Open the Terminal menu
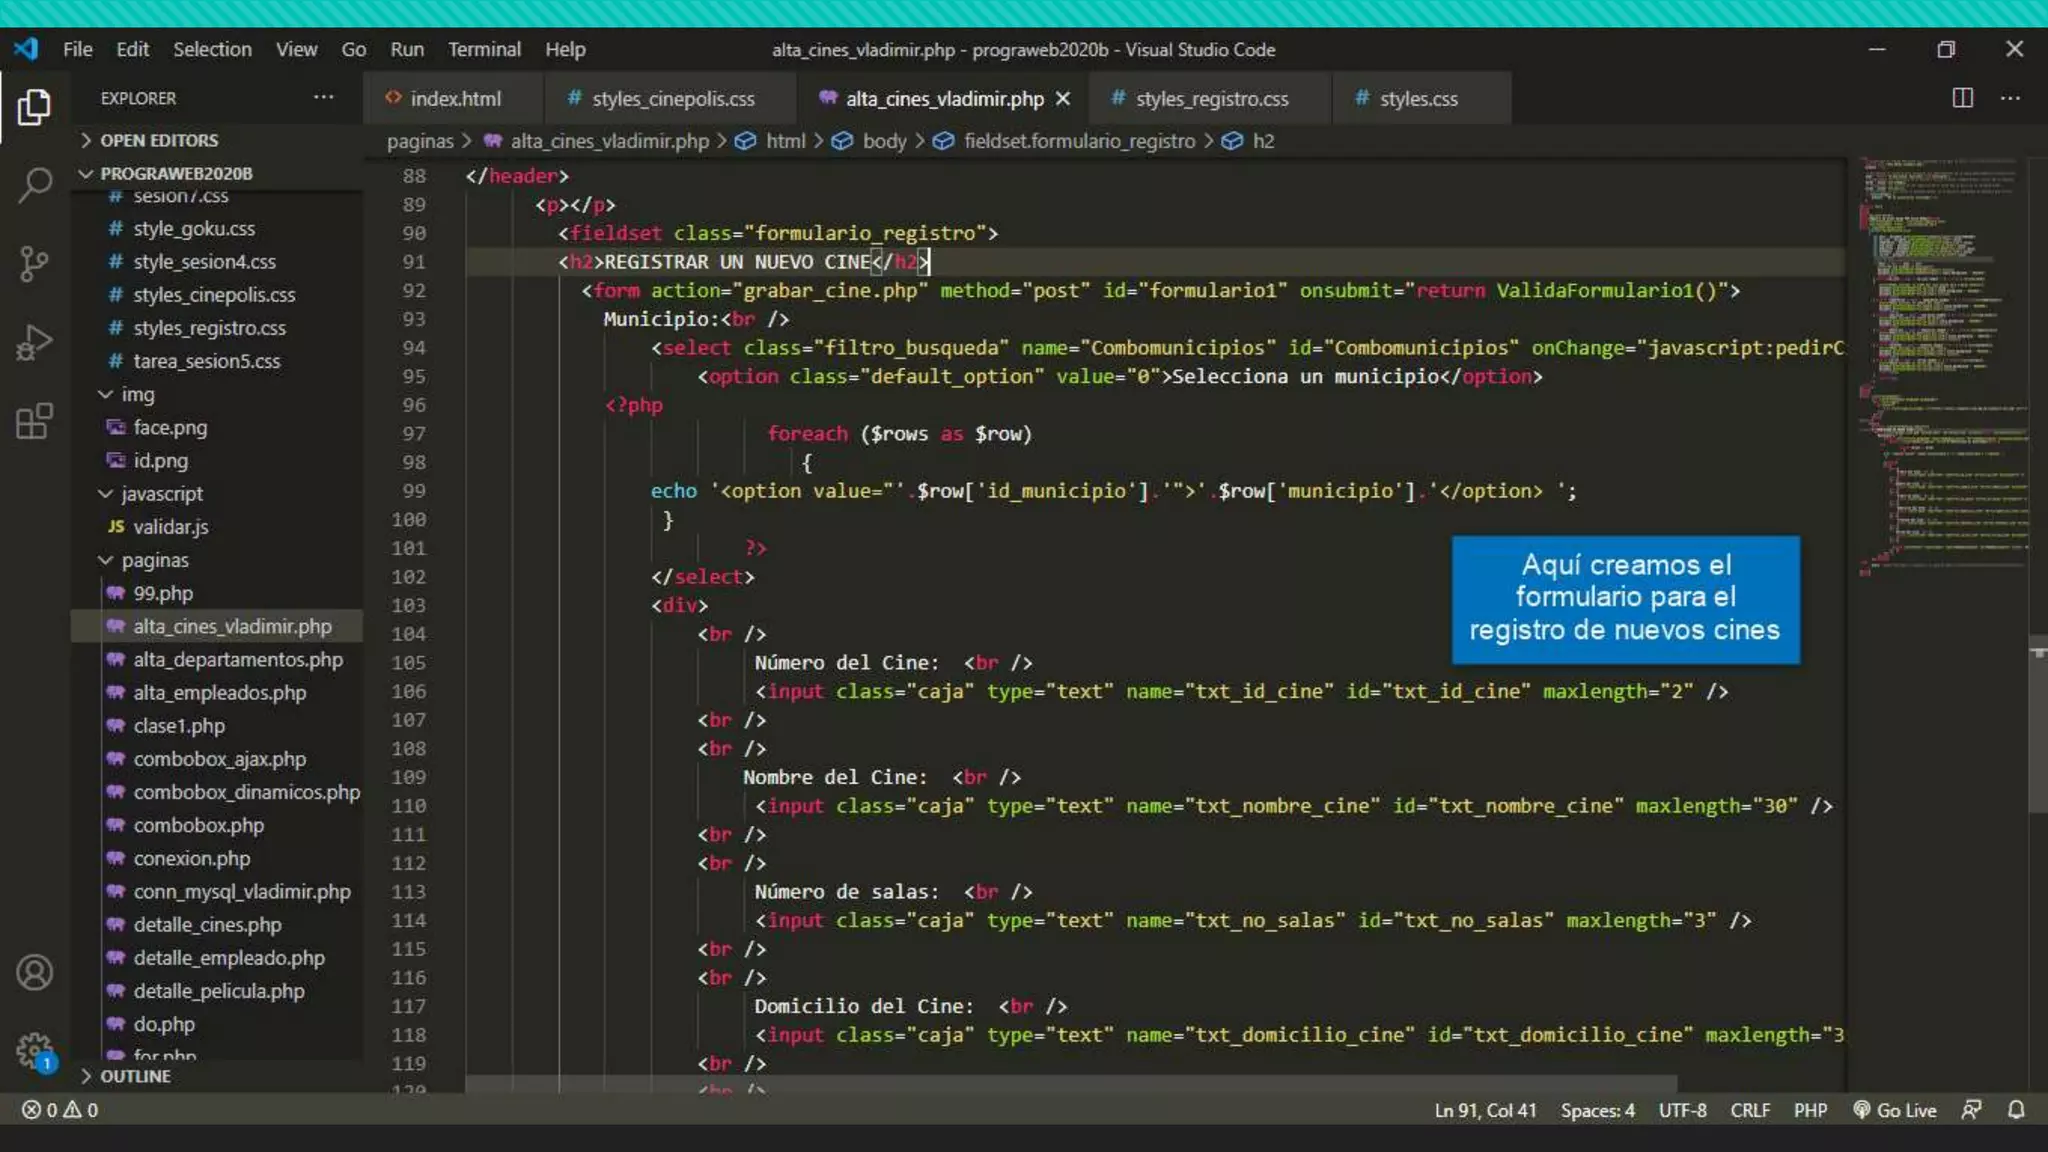 pyautogui.click(x=483, y=49)
